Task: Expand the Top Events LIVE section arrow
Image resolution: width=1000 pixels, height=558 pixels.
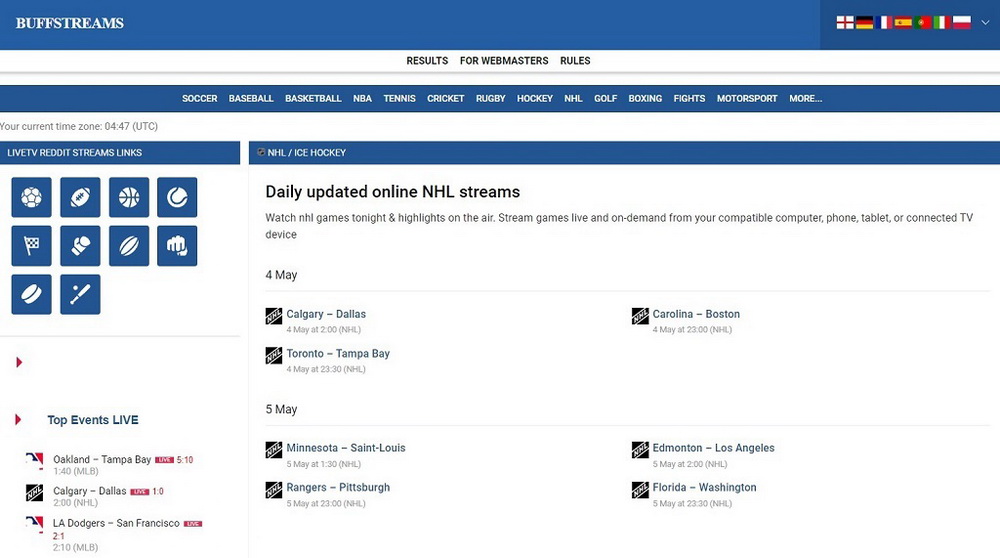Action: click(19, 420)
